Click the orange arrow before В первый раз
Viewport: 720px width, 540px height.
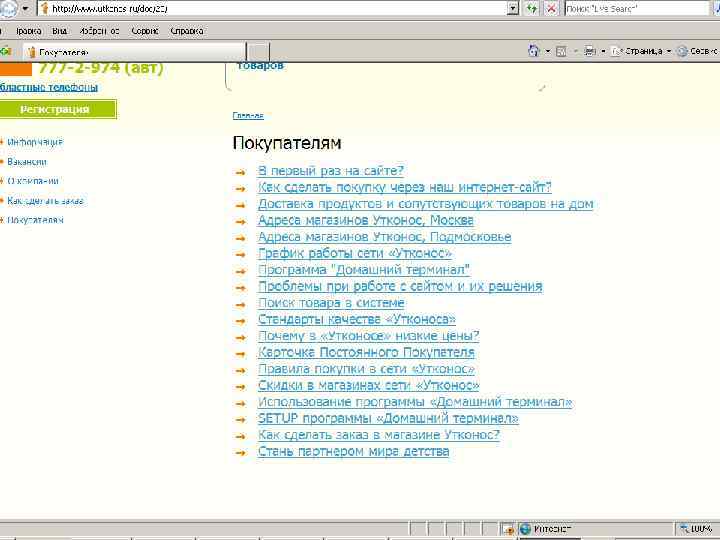tap(241, 172)
